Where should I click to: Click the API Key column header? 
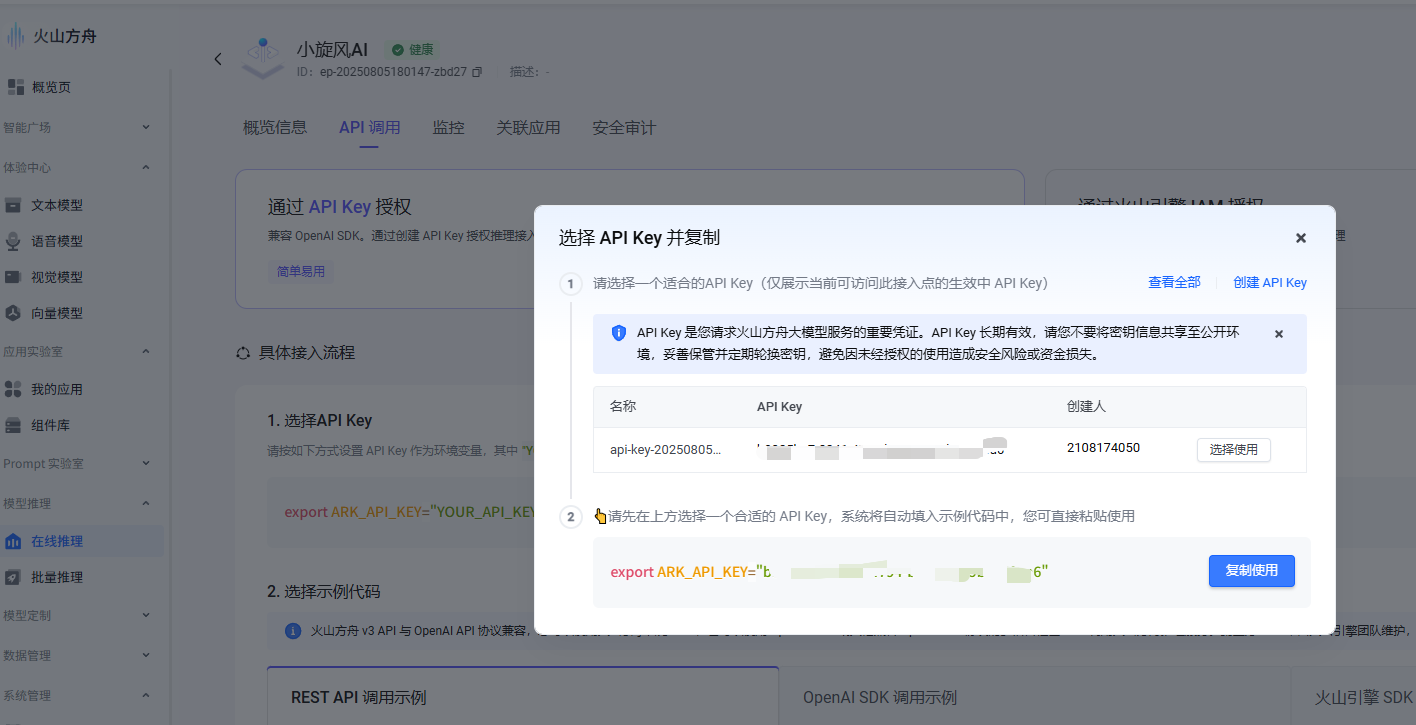tap(780, 407)
